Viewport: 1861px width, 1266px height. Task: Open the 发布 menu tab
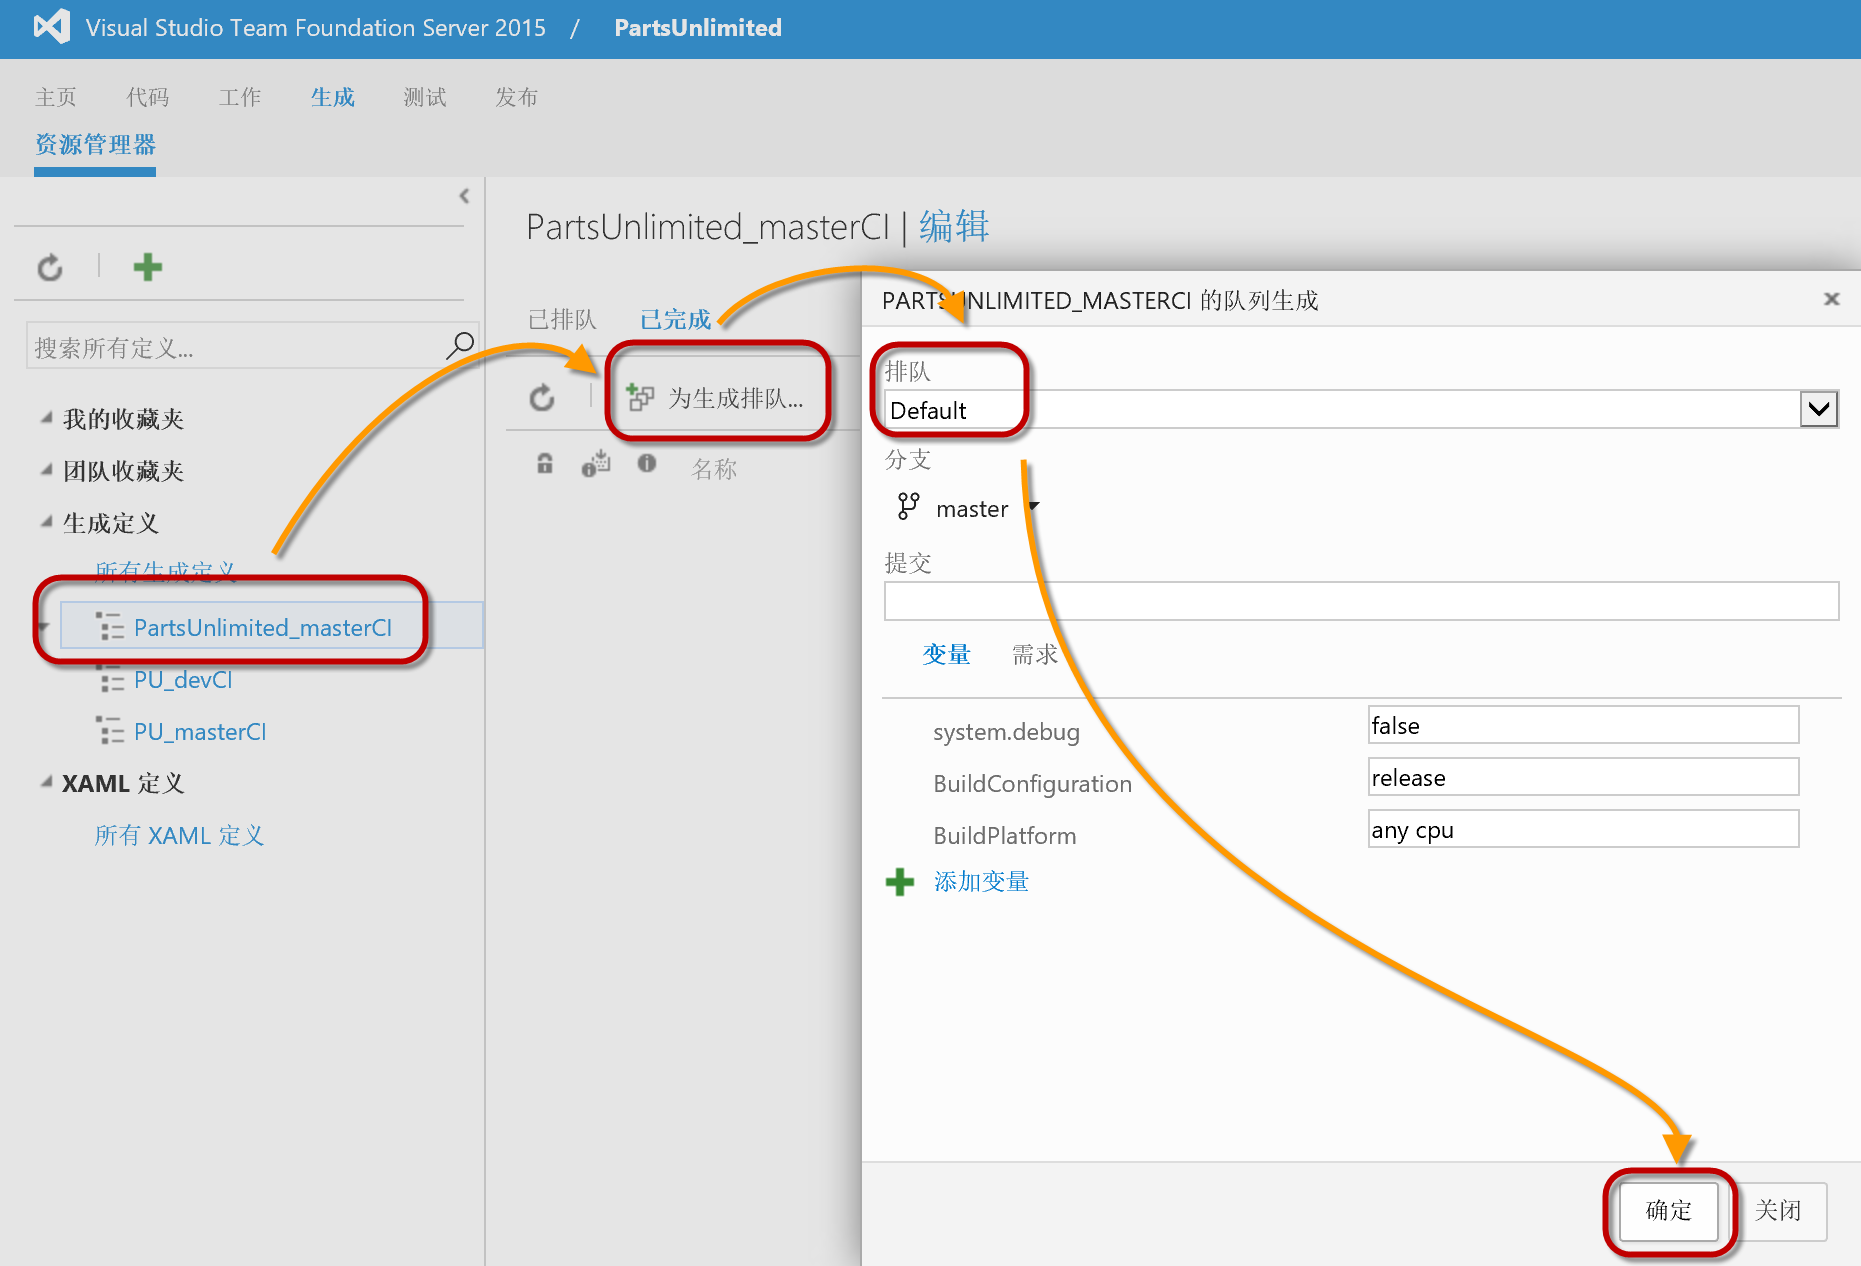(517, 97)
